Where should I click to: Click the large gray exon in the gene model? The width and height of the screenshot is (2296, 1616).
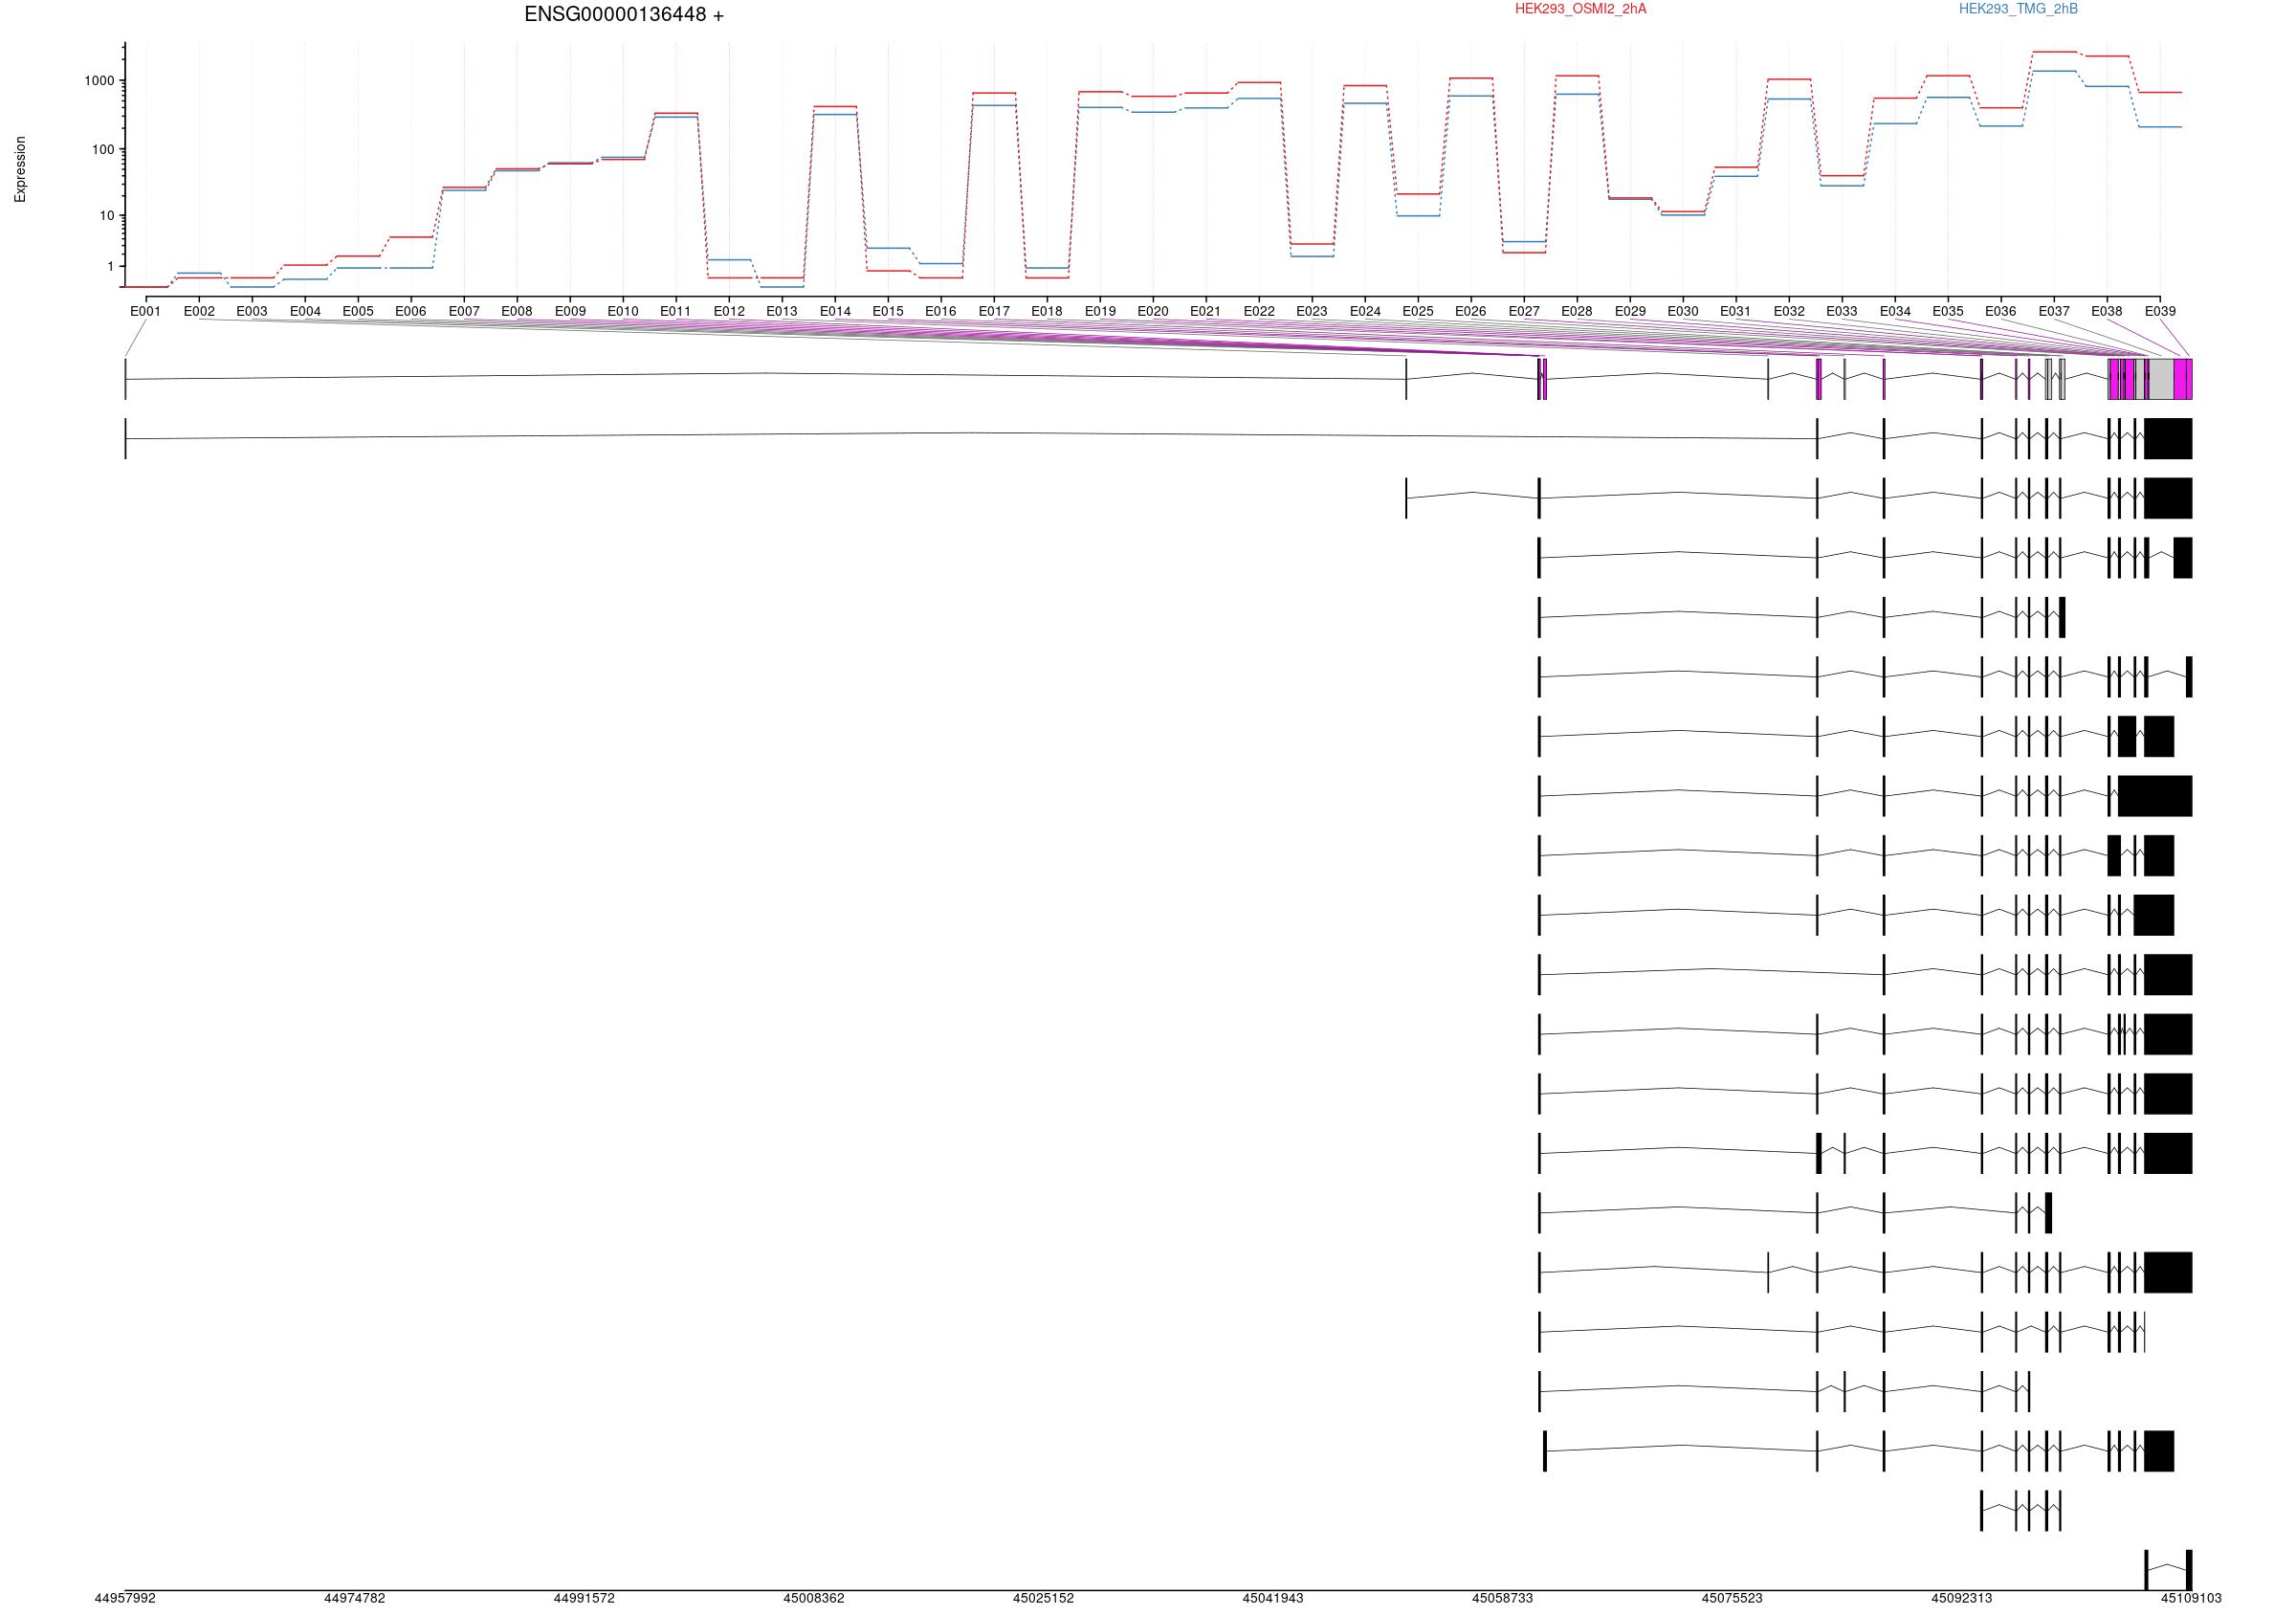point(2160,379)
